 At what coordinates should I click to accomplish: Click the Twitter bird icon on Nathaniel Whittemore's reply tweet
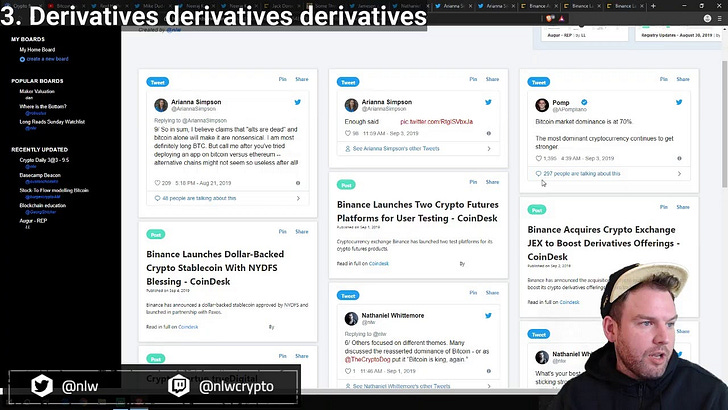(x=488, y=316)
